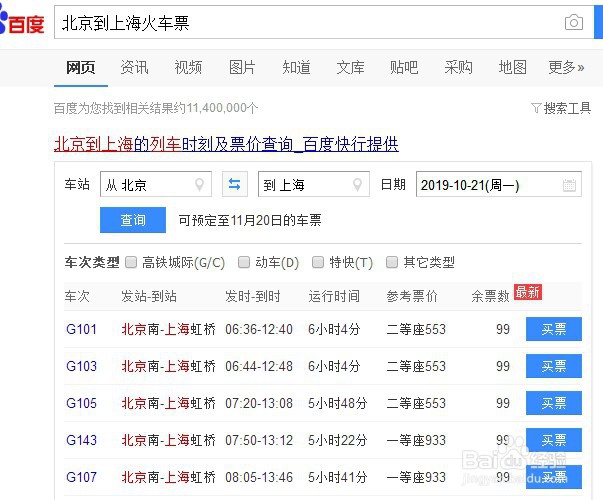
Task: Click 06:44-12:48 departure time text
Action: click(259, 367)
